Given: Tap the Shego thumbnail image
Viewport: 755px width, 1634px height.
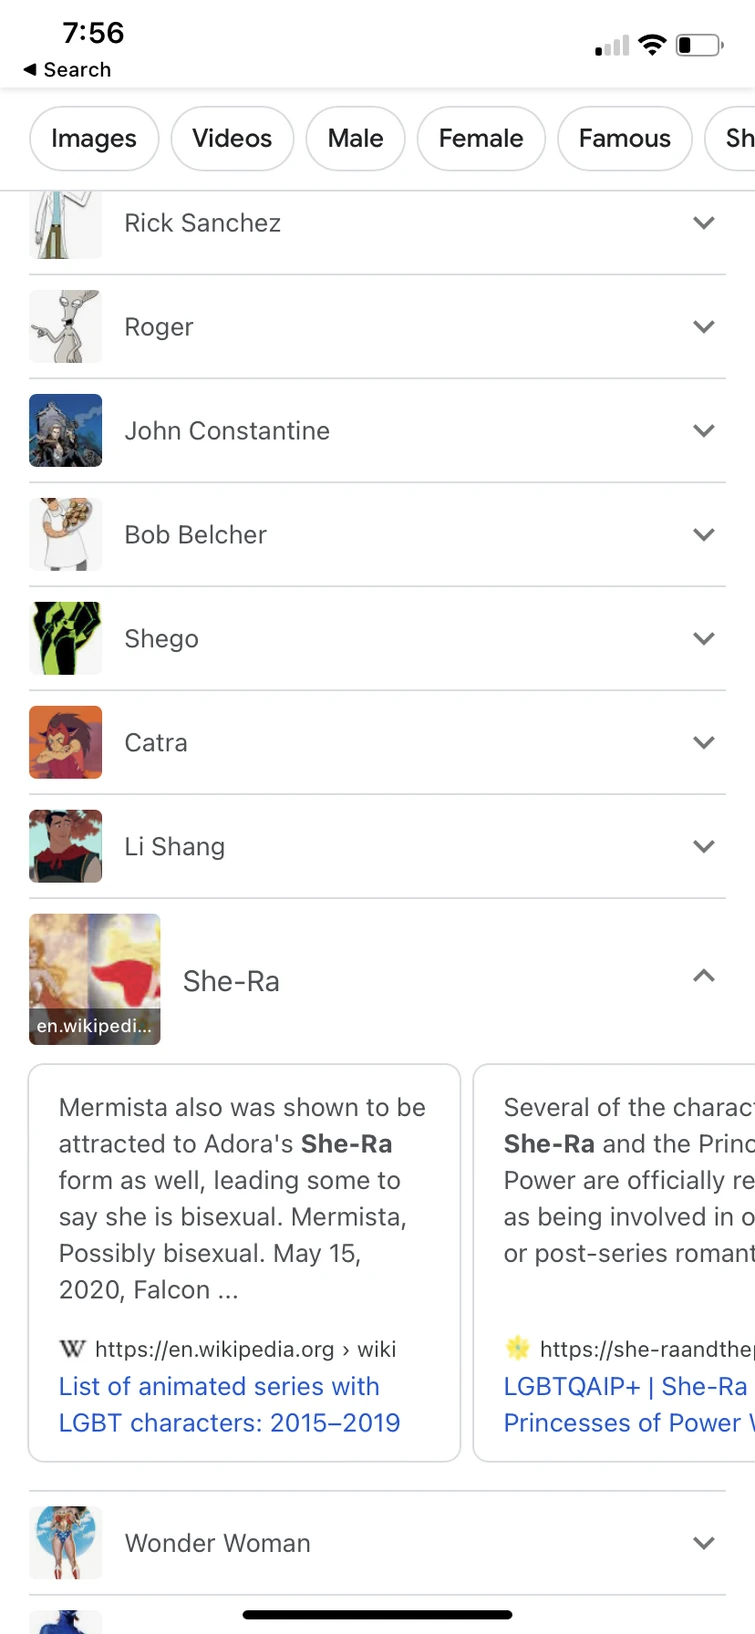Looking at the screenshot, I should point(66,638).
